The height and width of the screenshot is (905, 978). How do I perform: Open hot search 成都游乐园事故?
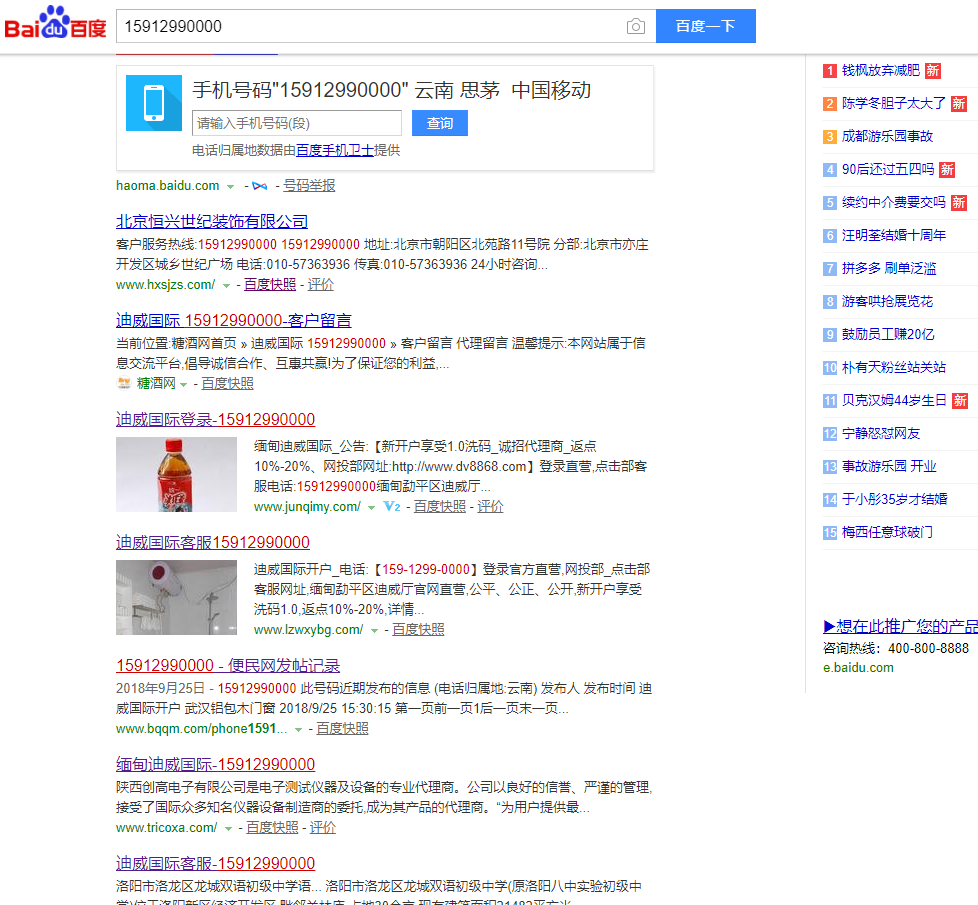point(887,137)
